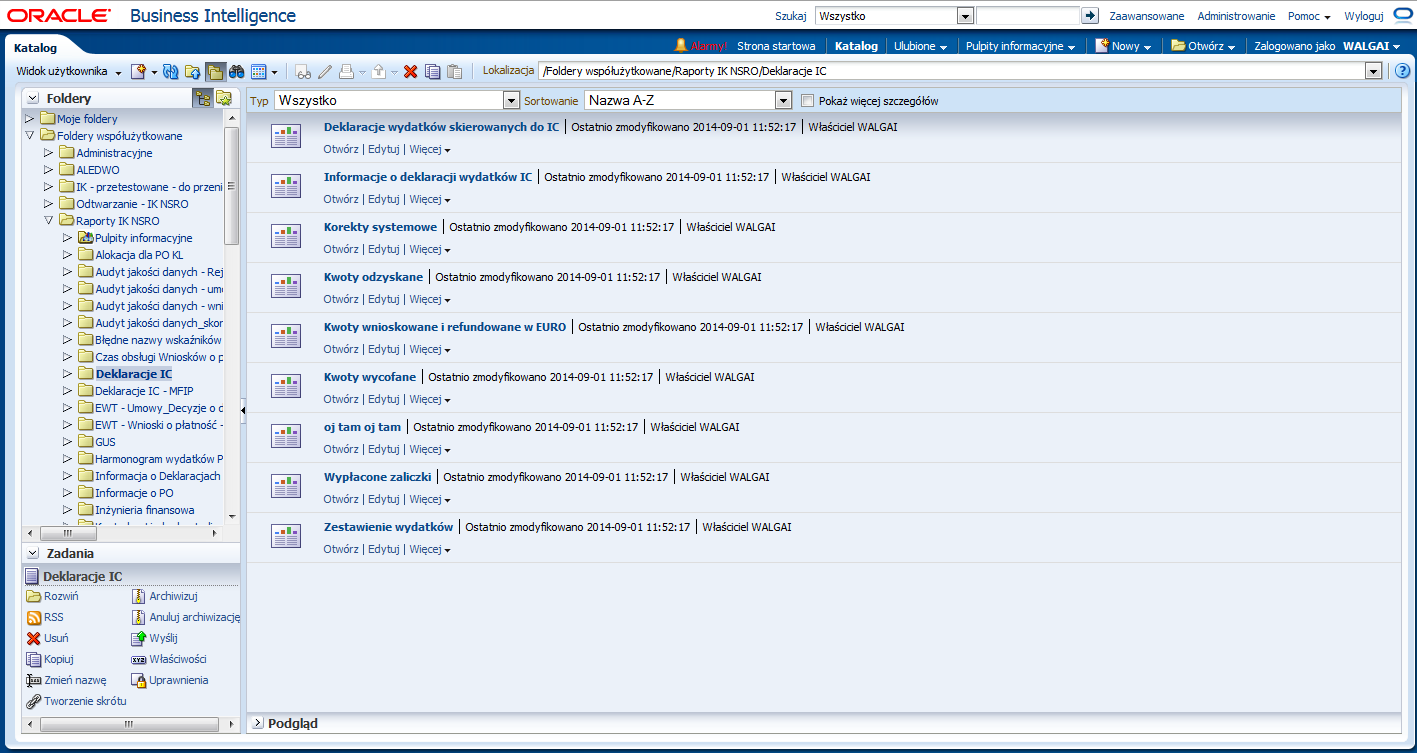Click Usuń delete task in Zadania panel
This screenshot has height=753, width=1417.
click(47, 638)
